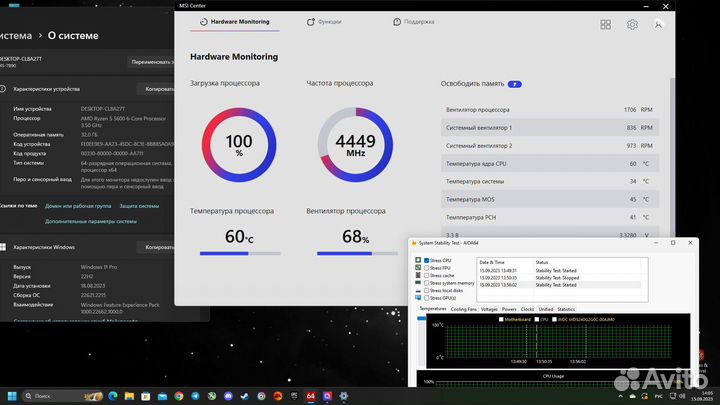The height and width of the screenshot is (405, 720).
Task: Select the Вентилятор процессора RPM row
Action: click(x=550, y=110)
